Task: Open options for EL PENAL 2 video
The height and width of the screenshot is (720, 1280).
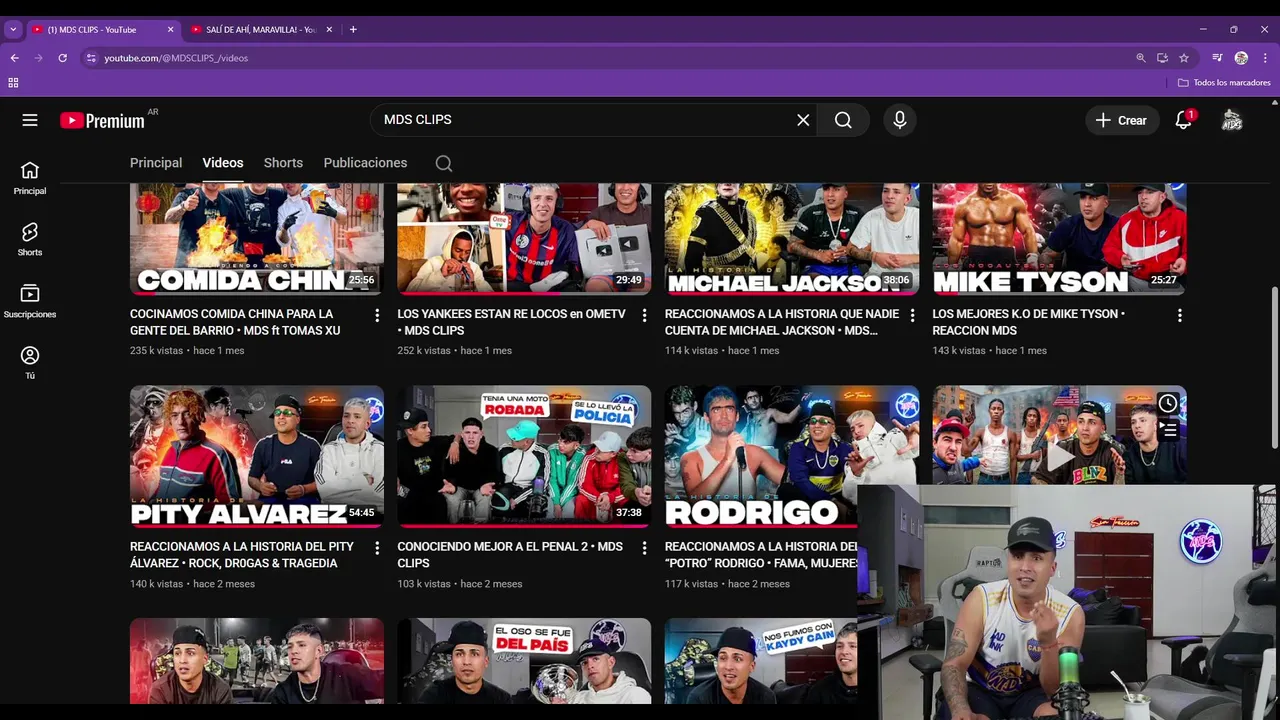Action: click(x=644, y=548)
